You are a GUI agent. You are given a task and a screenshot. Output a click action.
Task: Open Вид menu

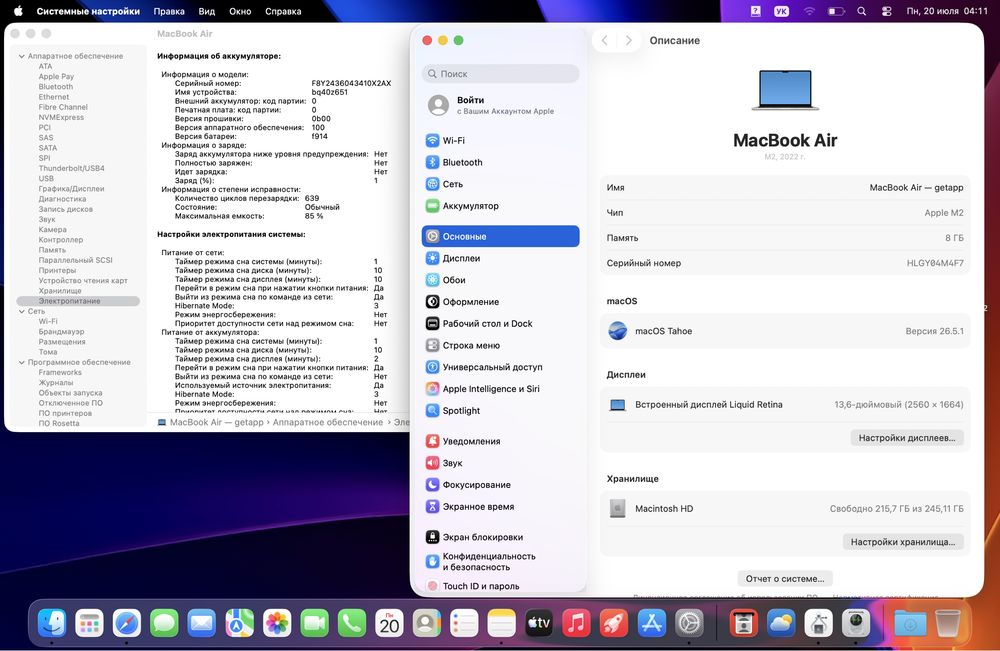coord(207,11)
